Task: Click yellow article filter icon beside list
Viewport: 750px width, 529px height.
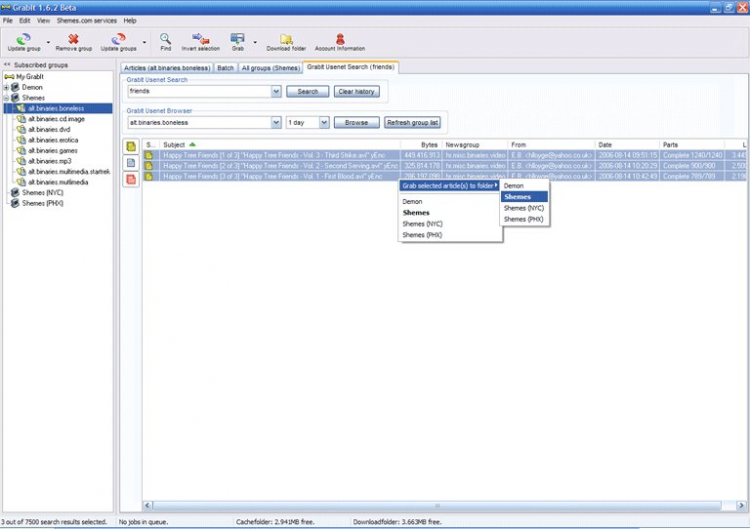Action: point(131,147)
